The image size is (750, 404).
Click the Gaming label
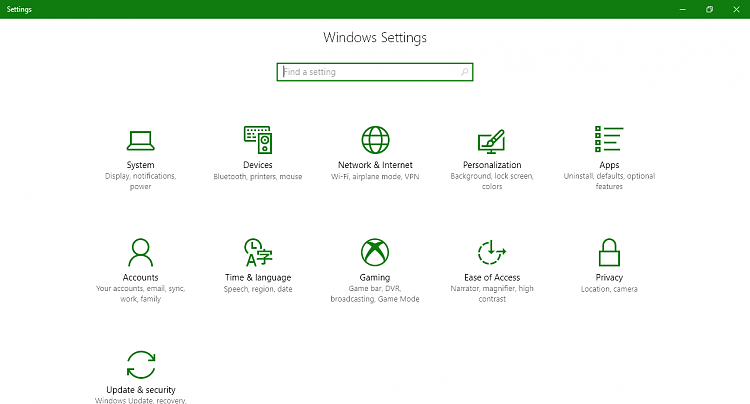click(375, 277)
